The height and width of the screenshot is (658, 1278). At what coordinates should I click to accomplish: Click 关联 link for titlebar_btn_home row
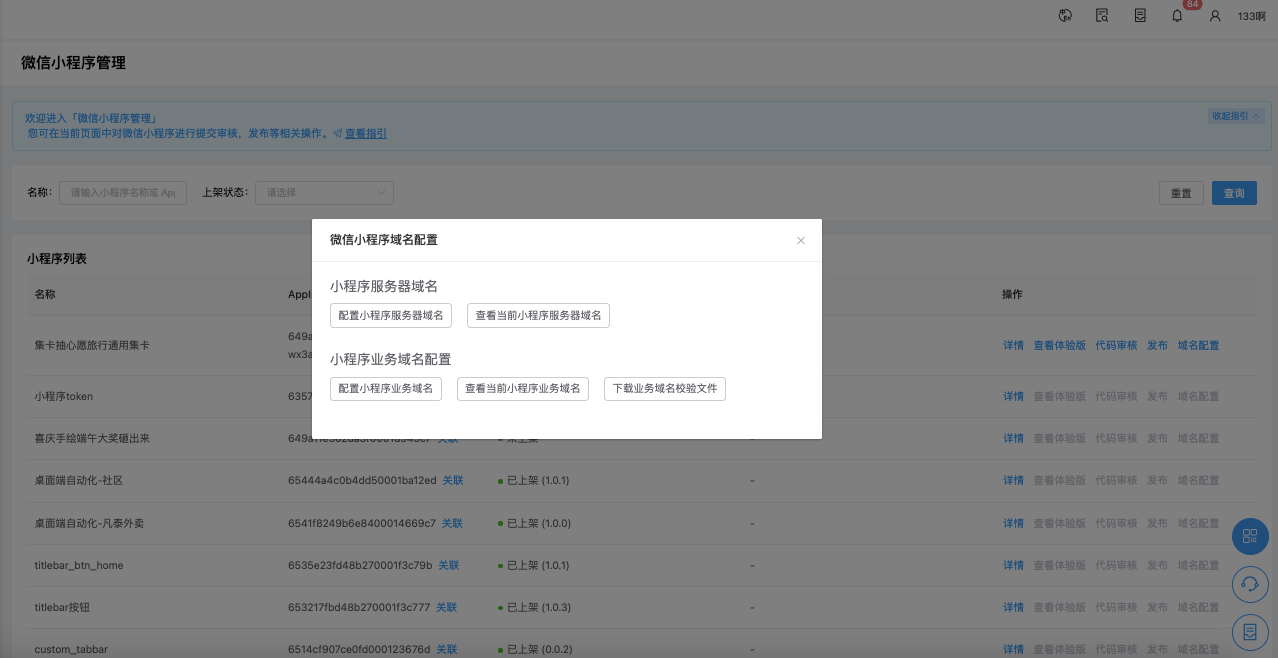(449, 566)
